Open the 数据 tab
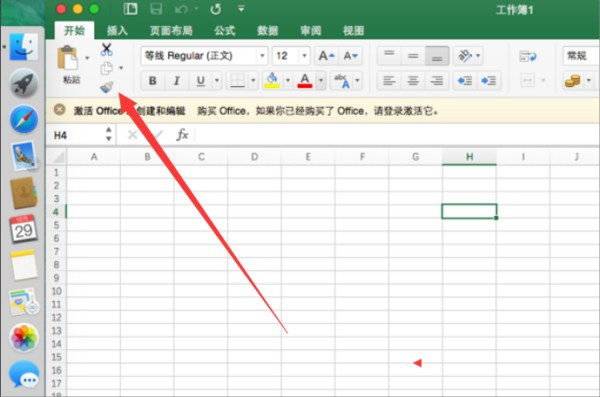This screenshot has width=600, height=397. tap(267, 30)
